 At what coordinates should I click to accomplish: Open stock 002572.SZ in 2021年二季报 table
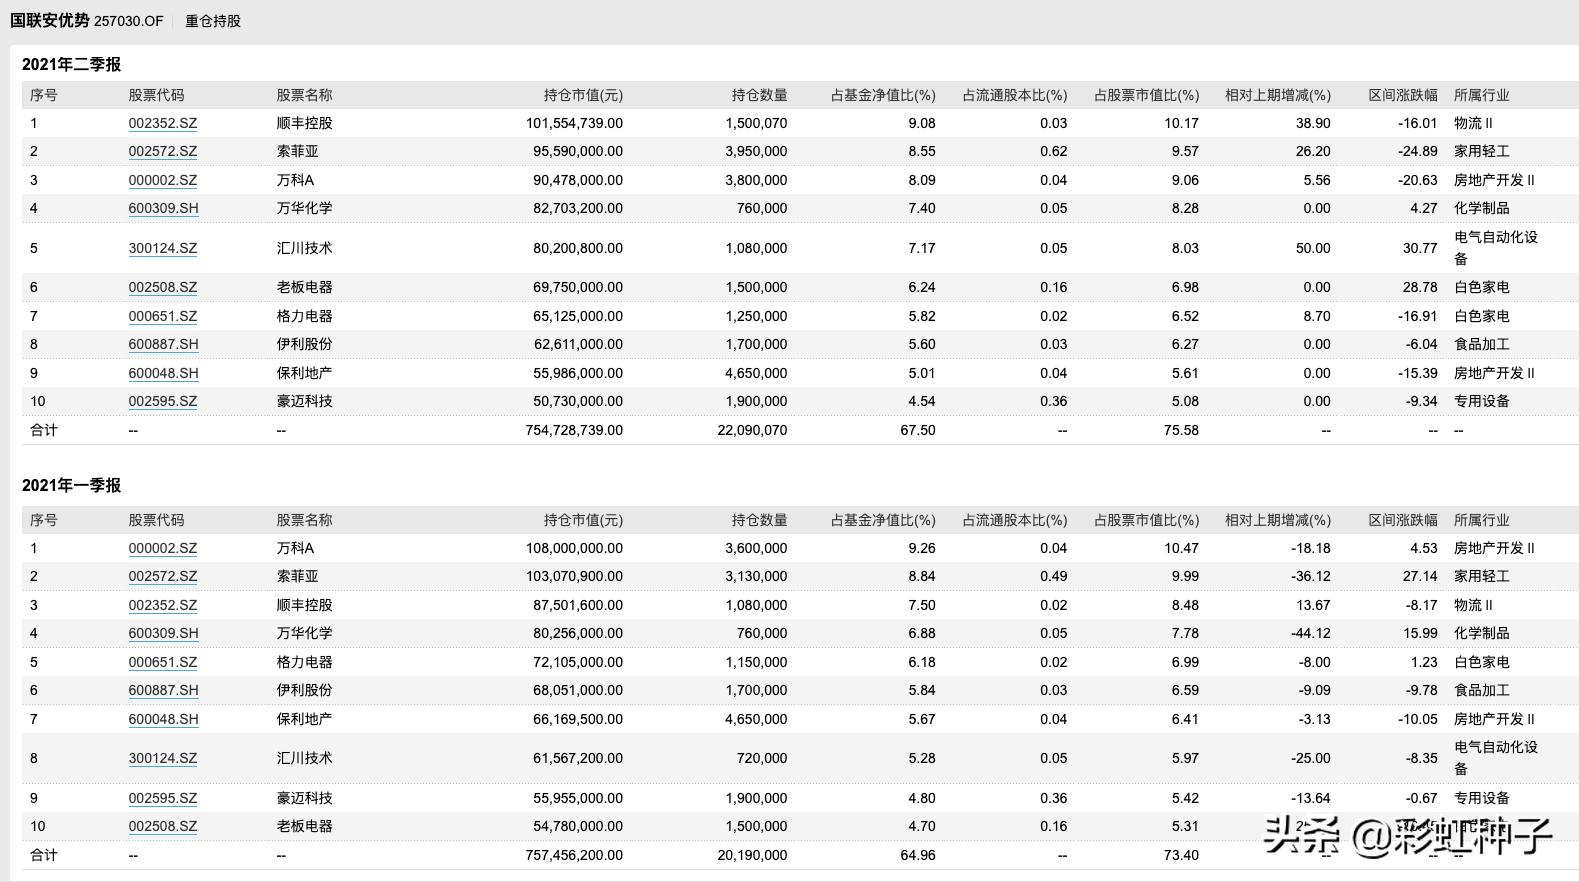click(x=163, y=151)
